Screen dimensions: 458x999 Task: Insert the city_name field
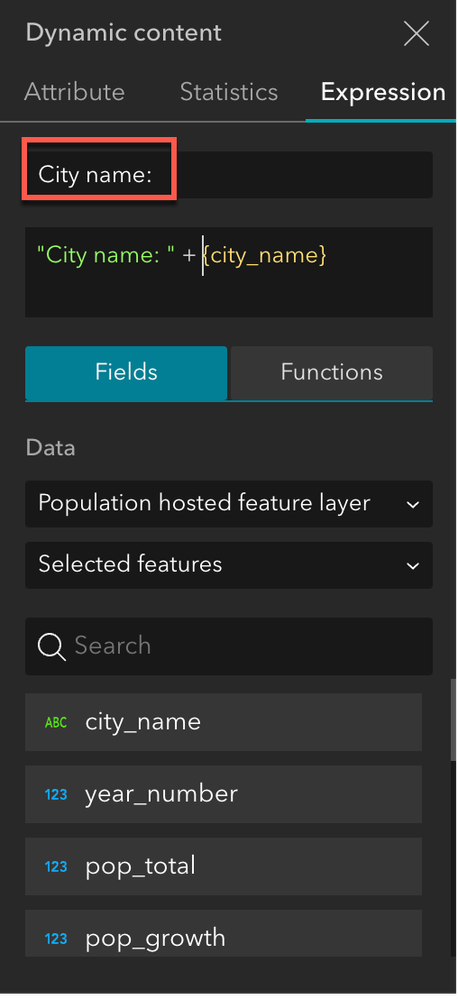click(224, 722)
